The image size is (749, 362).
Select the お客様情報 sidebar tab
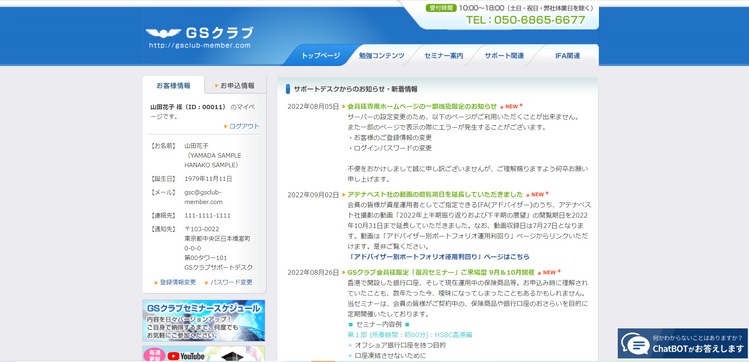click(173, 85)
